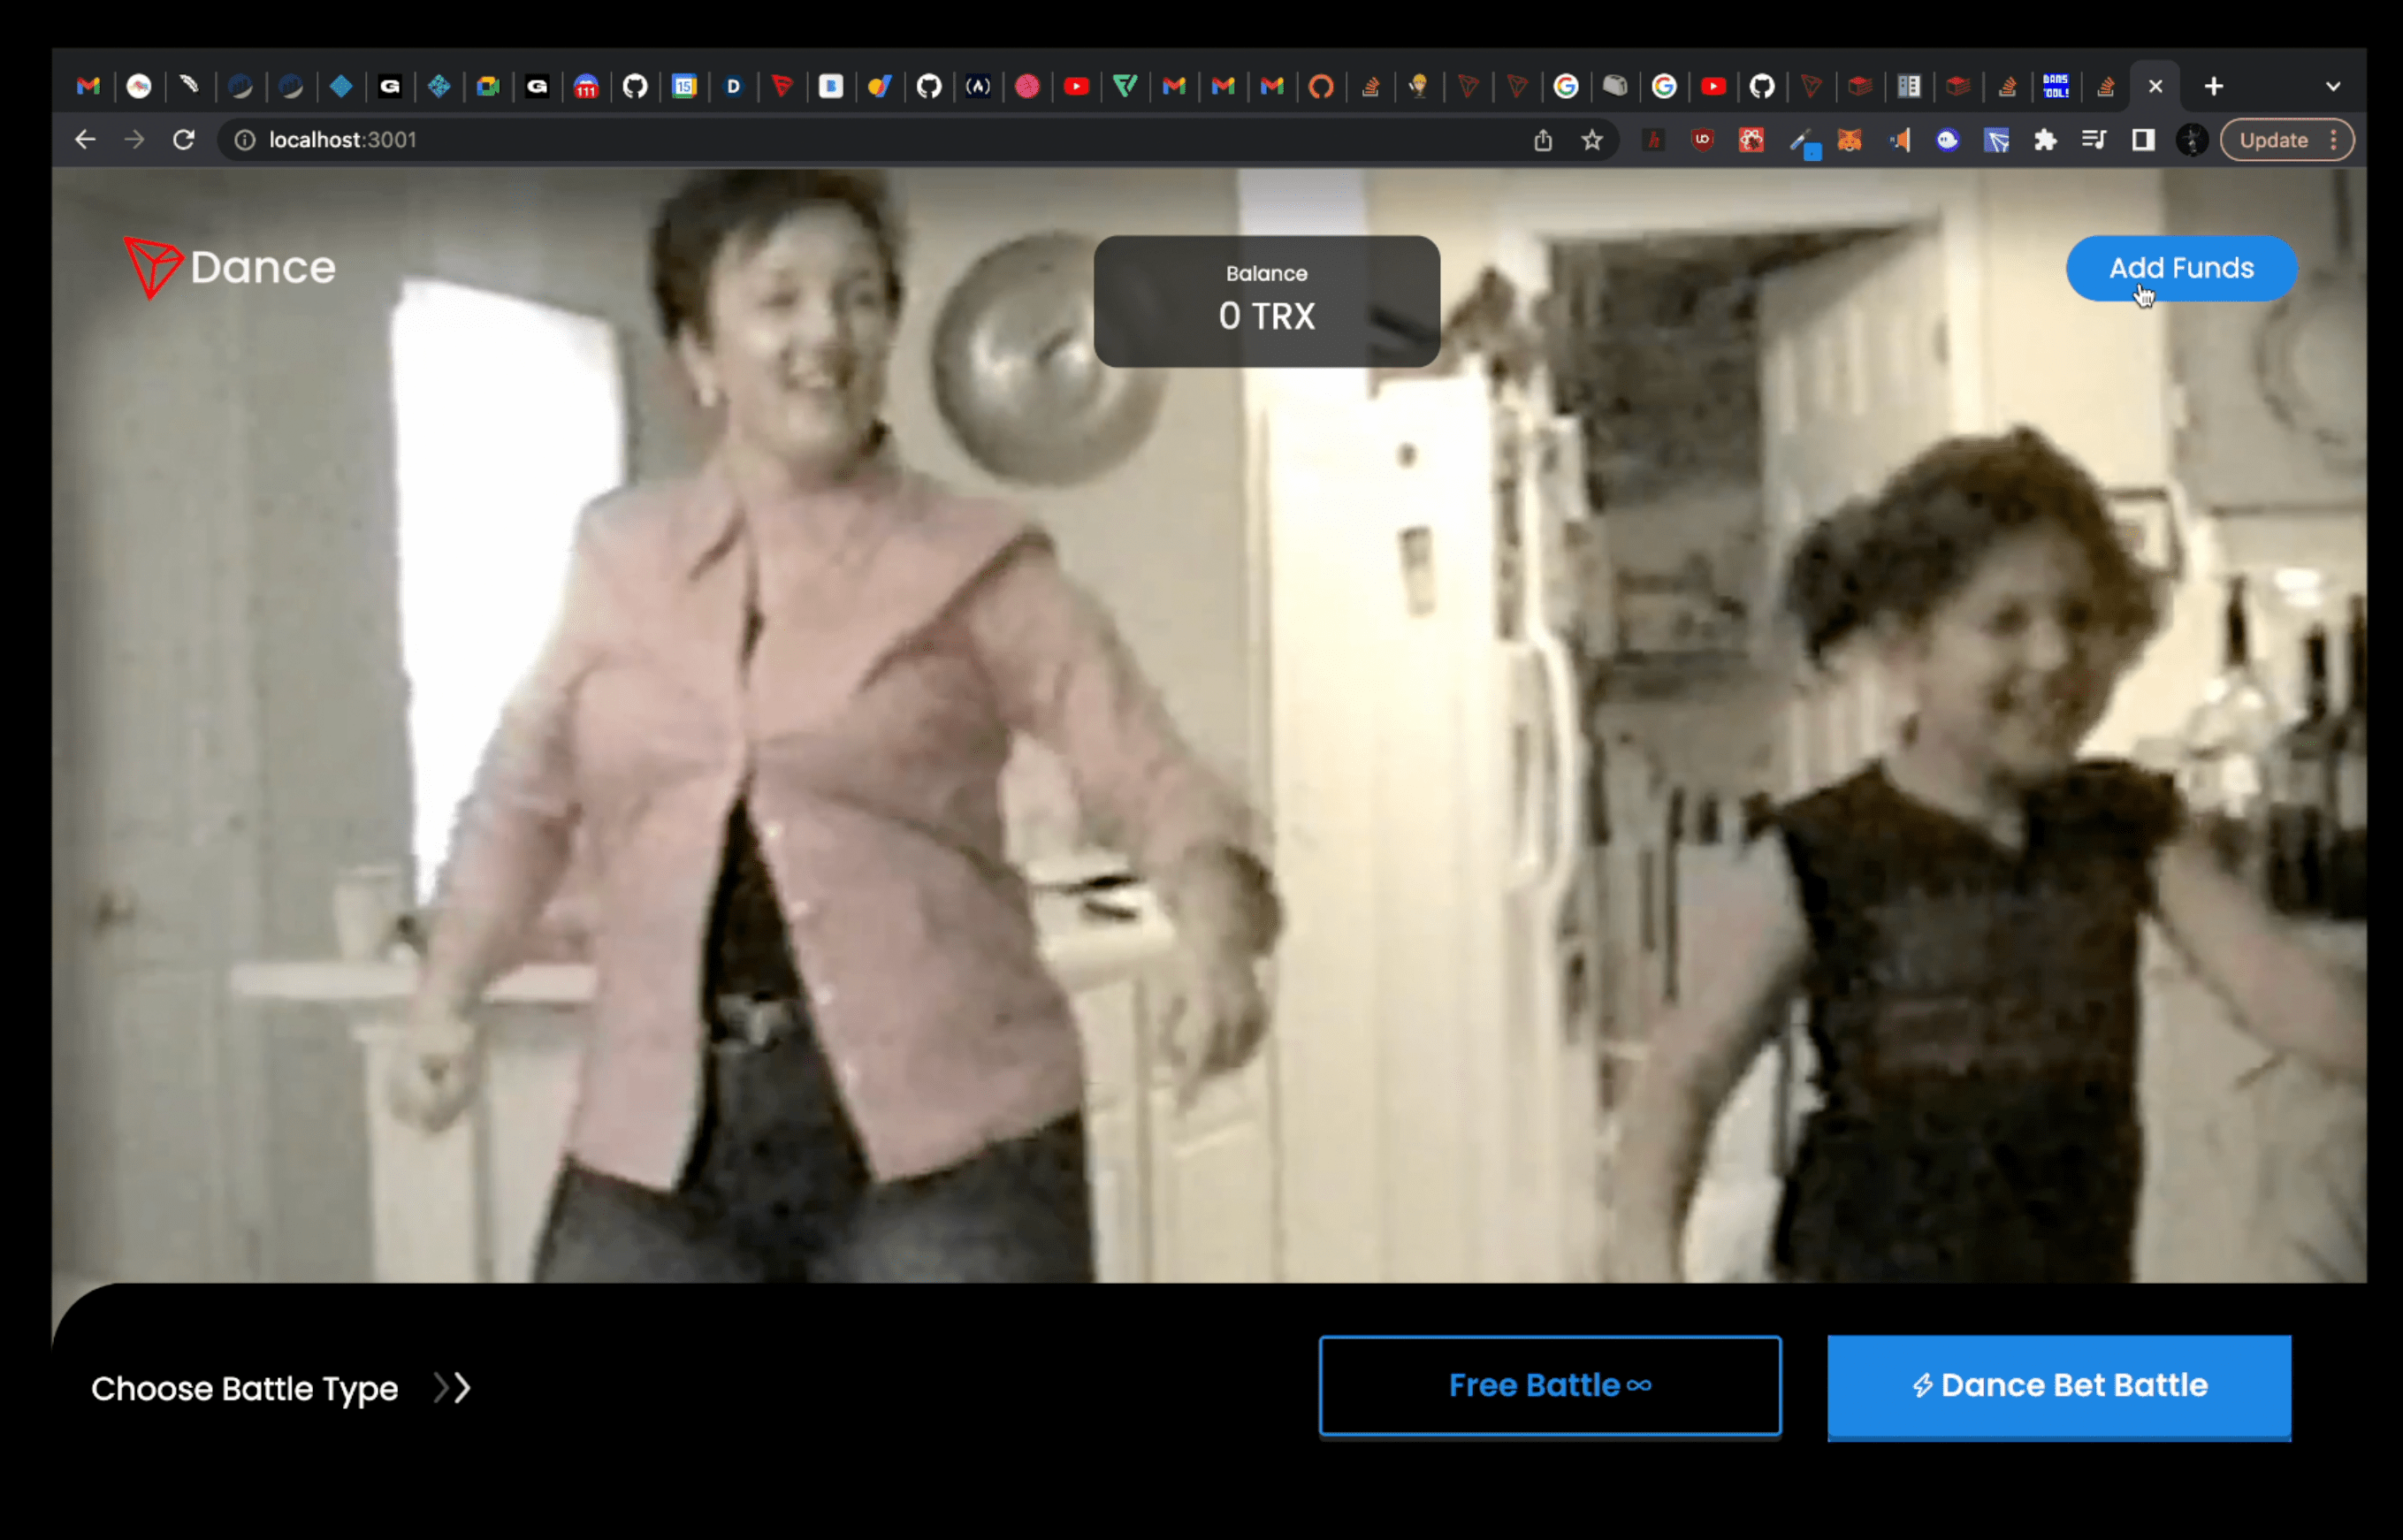Open the media controls icon
Image resolution: width=2403 pixels, height=1540 pixels.
(x=2093, y=140)
